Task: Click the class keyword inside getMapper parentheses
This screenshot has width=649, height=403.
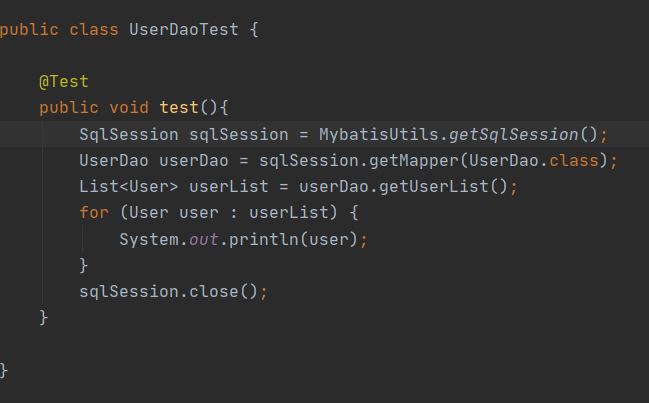Action: [x=584, y=160]
